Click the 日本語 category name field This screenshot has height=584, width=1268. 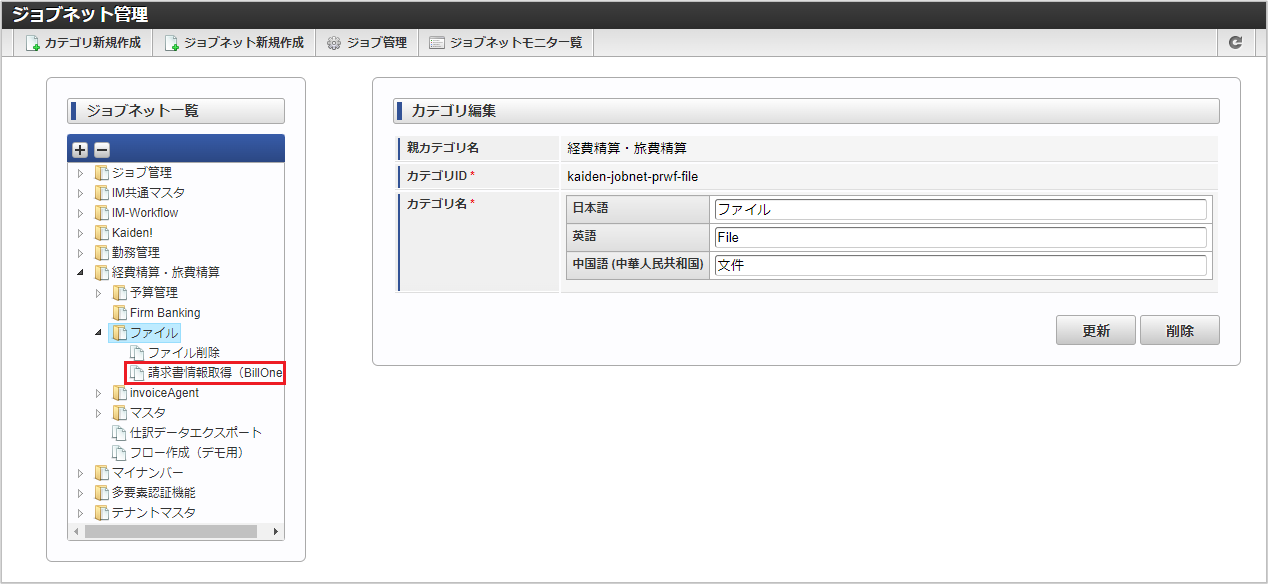[x=960, y=210]
